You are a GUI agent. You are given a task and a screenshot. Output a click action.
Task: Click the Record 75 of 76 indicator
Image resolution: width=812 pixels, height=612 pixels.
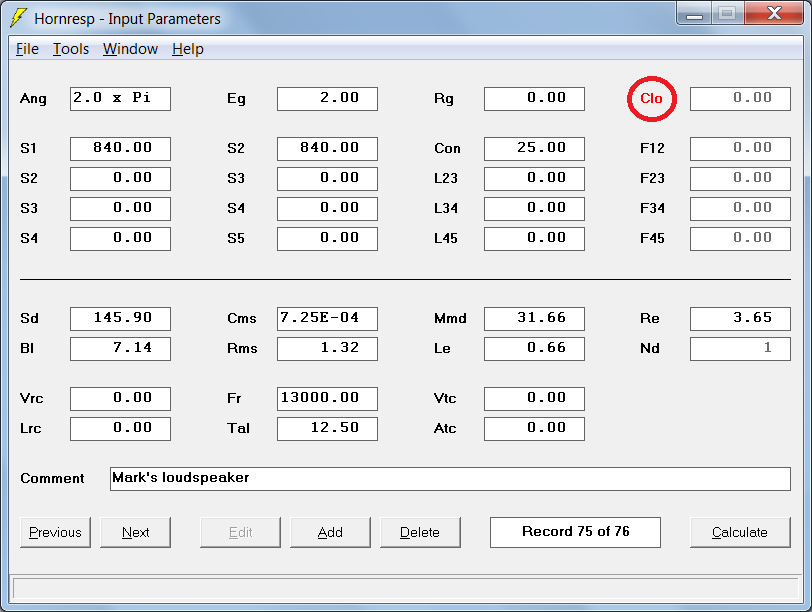click(575, 532)
